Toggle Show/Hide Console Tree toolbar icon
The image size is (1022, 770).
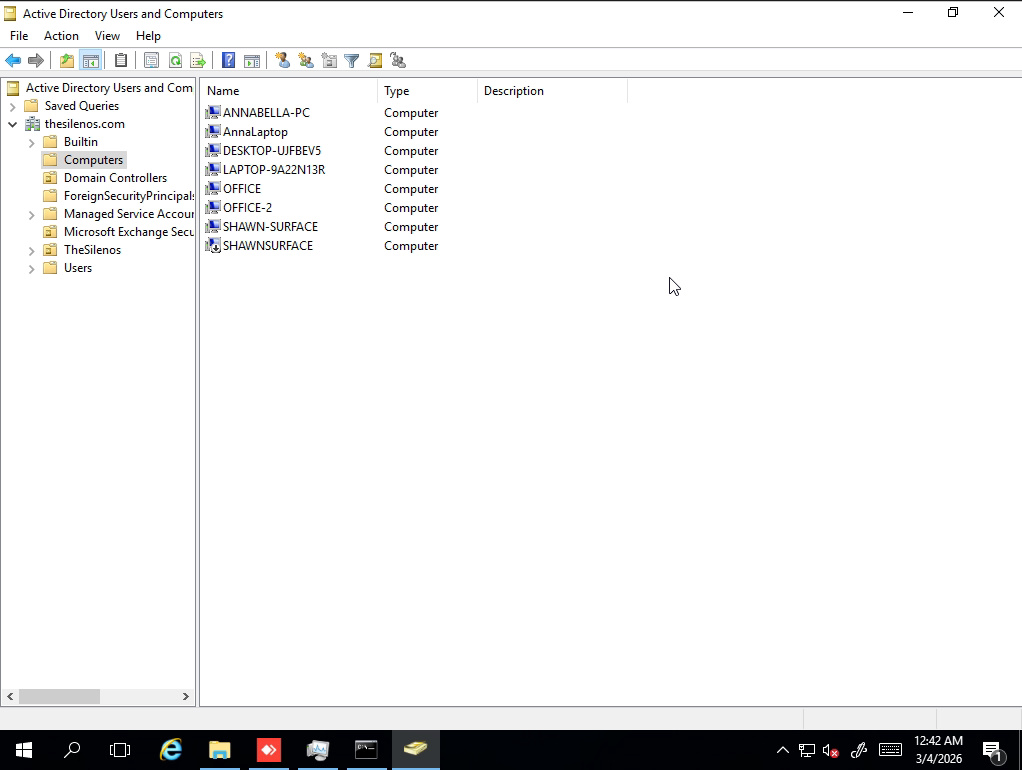coord(91,61)
